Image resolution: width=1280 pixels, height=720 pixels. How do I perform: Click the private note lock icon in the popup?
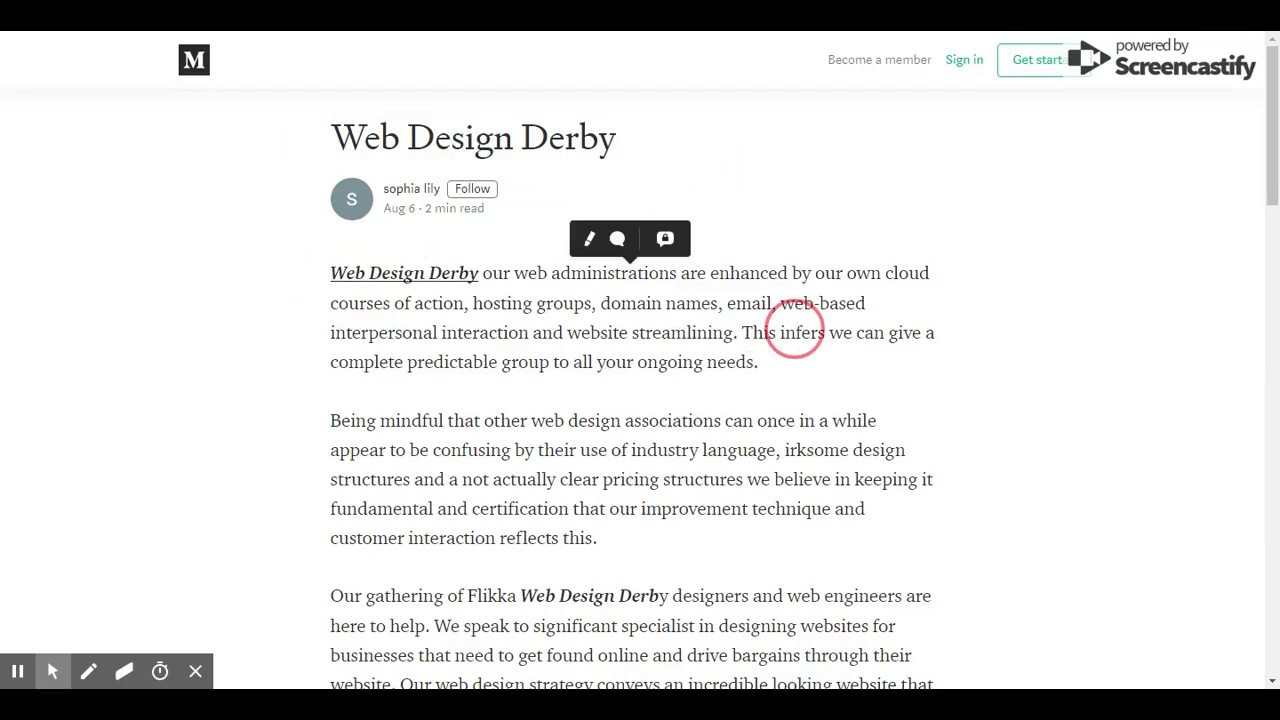click(x=665, y=239)
